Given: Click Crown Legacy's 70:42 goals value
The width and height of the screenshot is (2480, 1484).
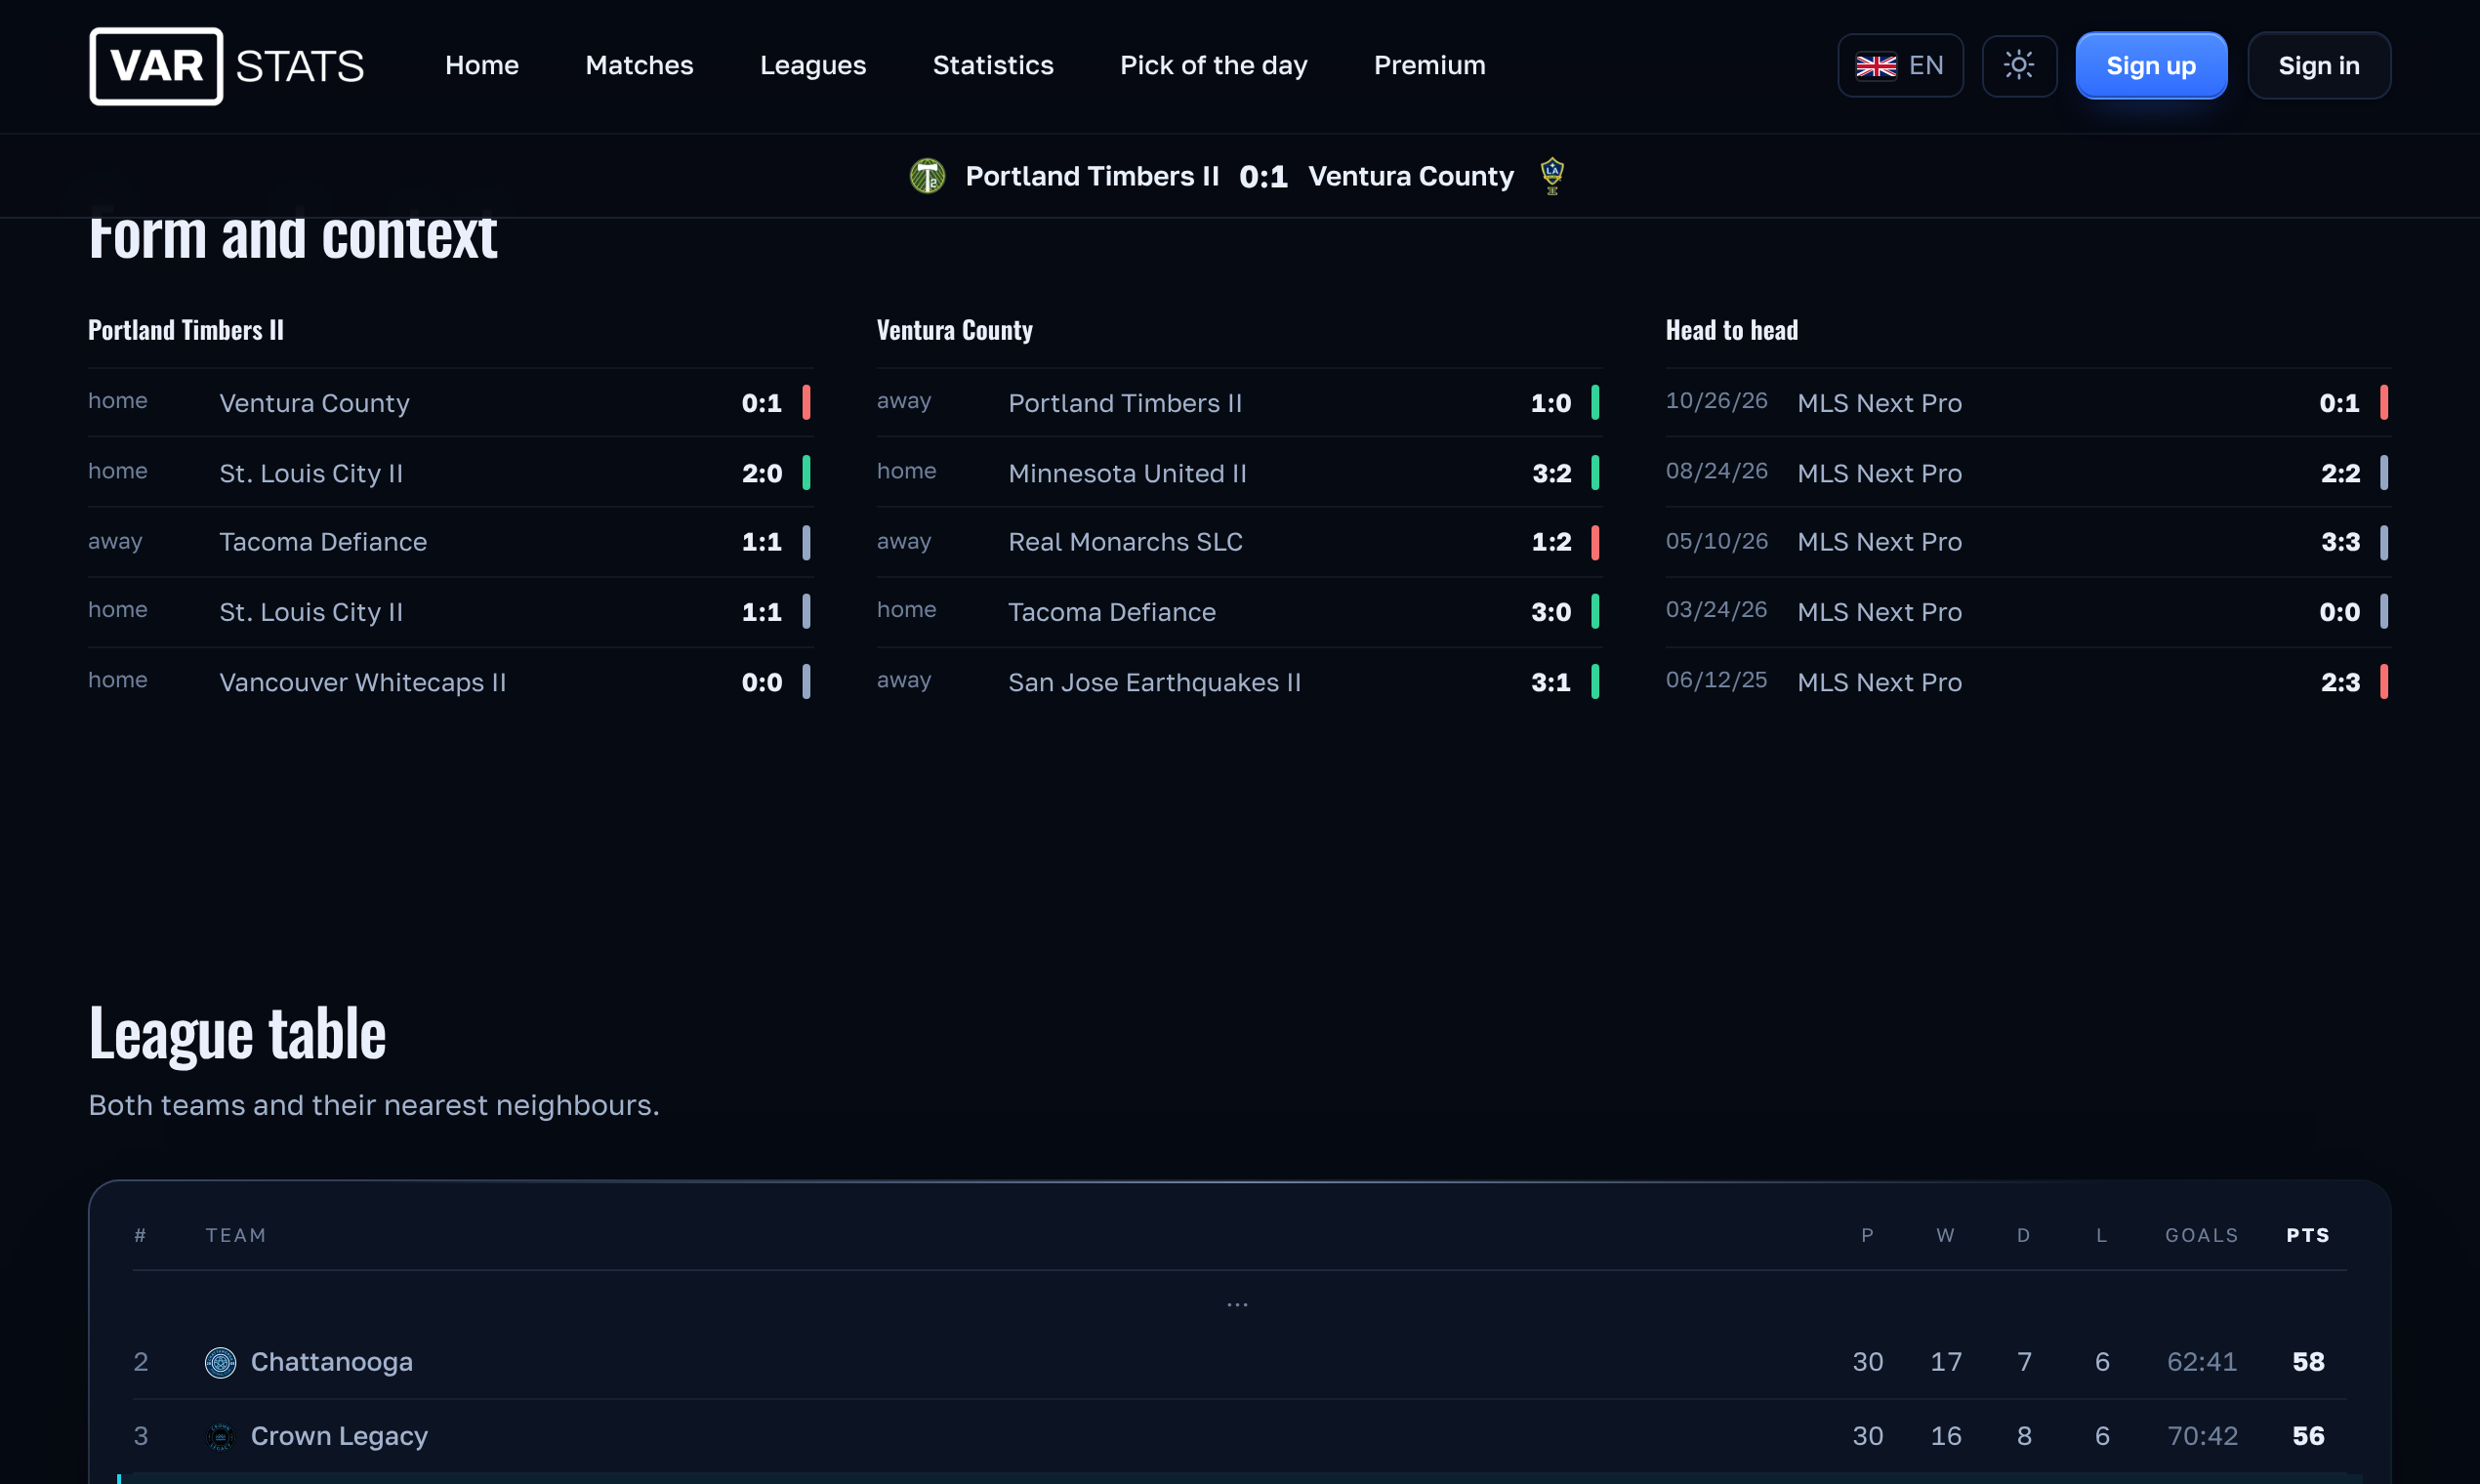Looking at the screenshot, I should tap(2202, 1436).
